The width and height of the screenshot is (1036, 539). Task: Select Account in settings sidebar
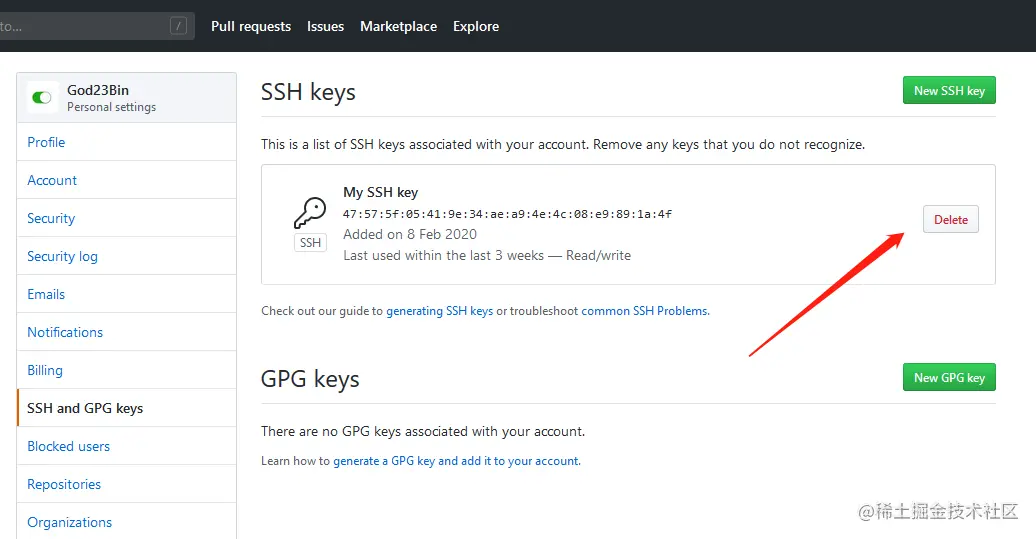(52, 180)
